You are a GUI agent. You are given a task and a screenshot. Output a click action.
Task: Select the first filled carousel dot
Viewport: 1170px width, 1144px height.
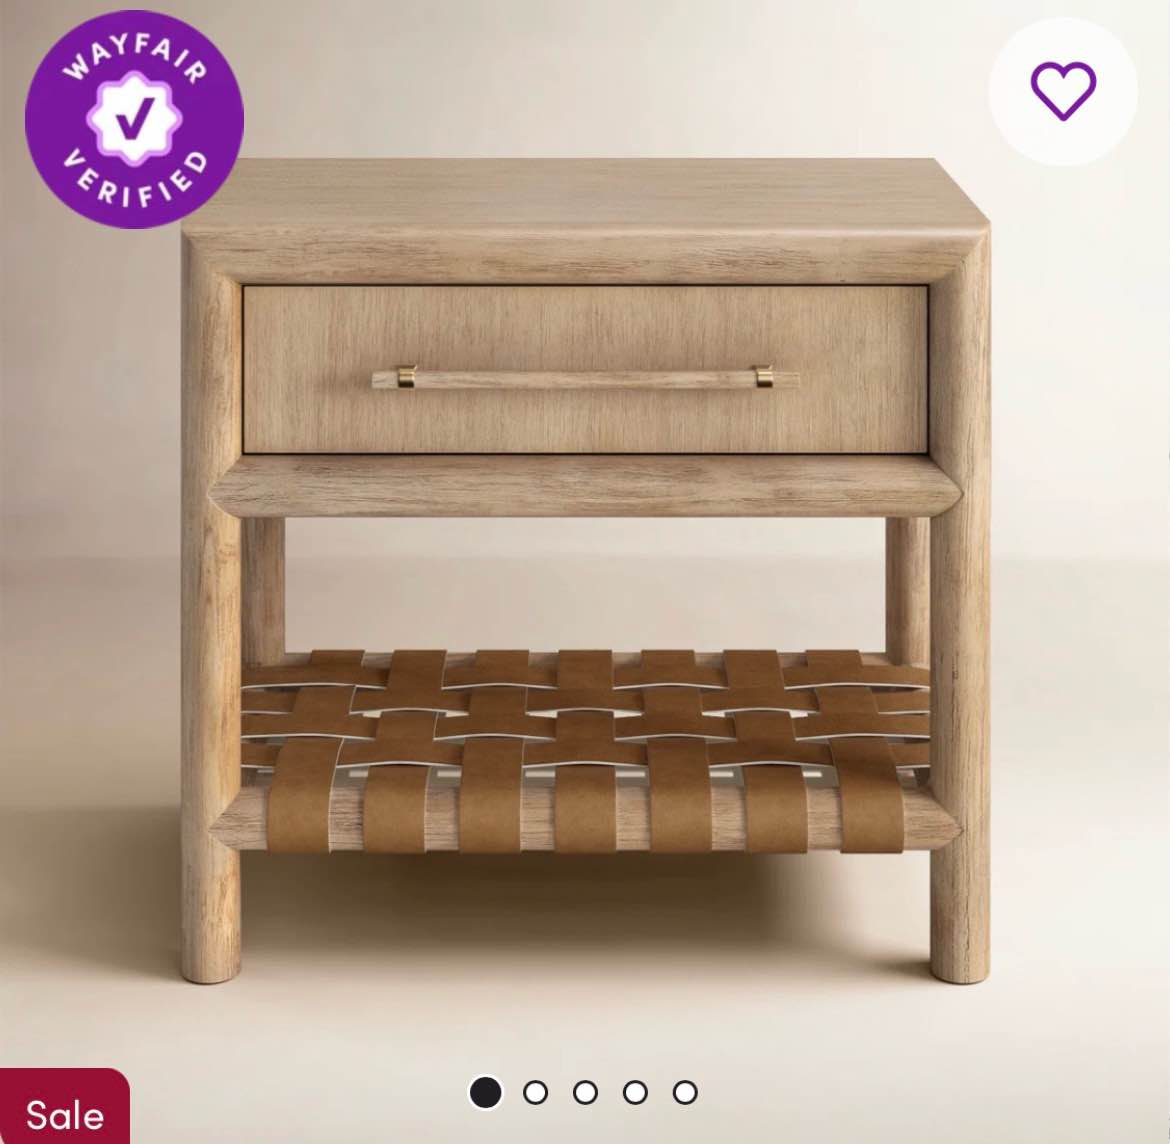click(486, 1093)
